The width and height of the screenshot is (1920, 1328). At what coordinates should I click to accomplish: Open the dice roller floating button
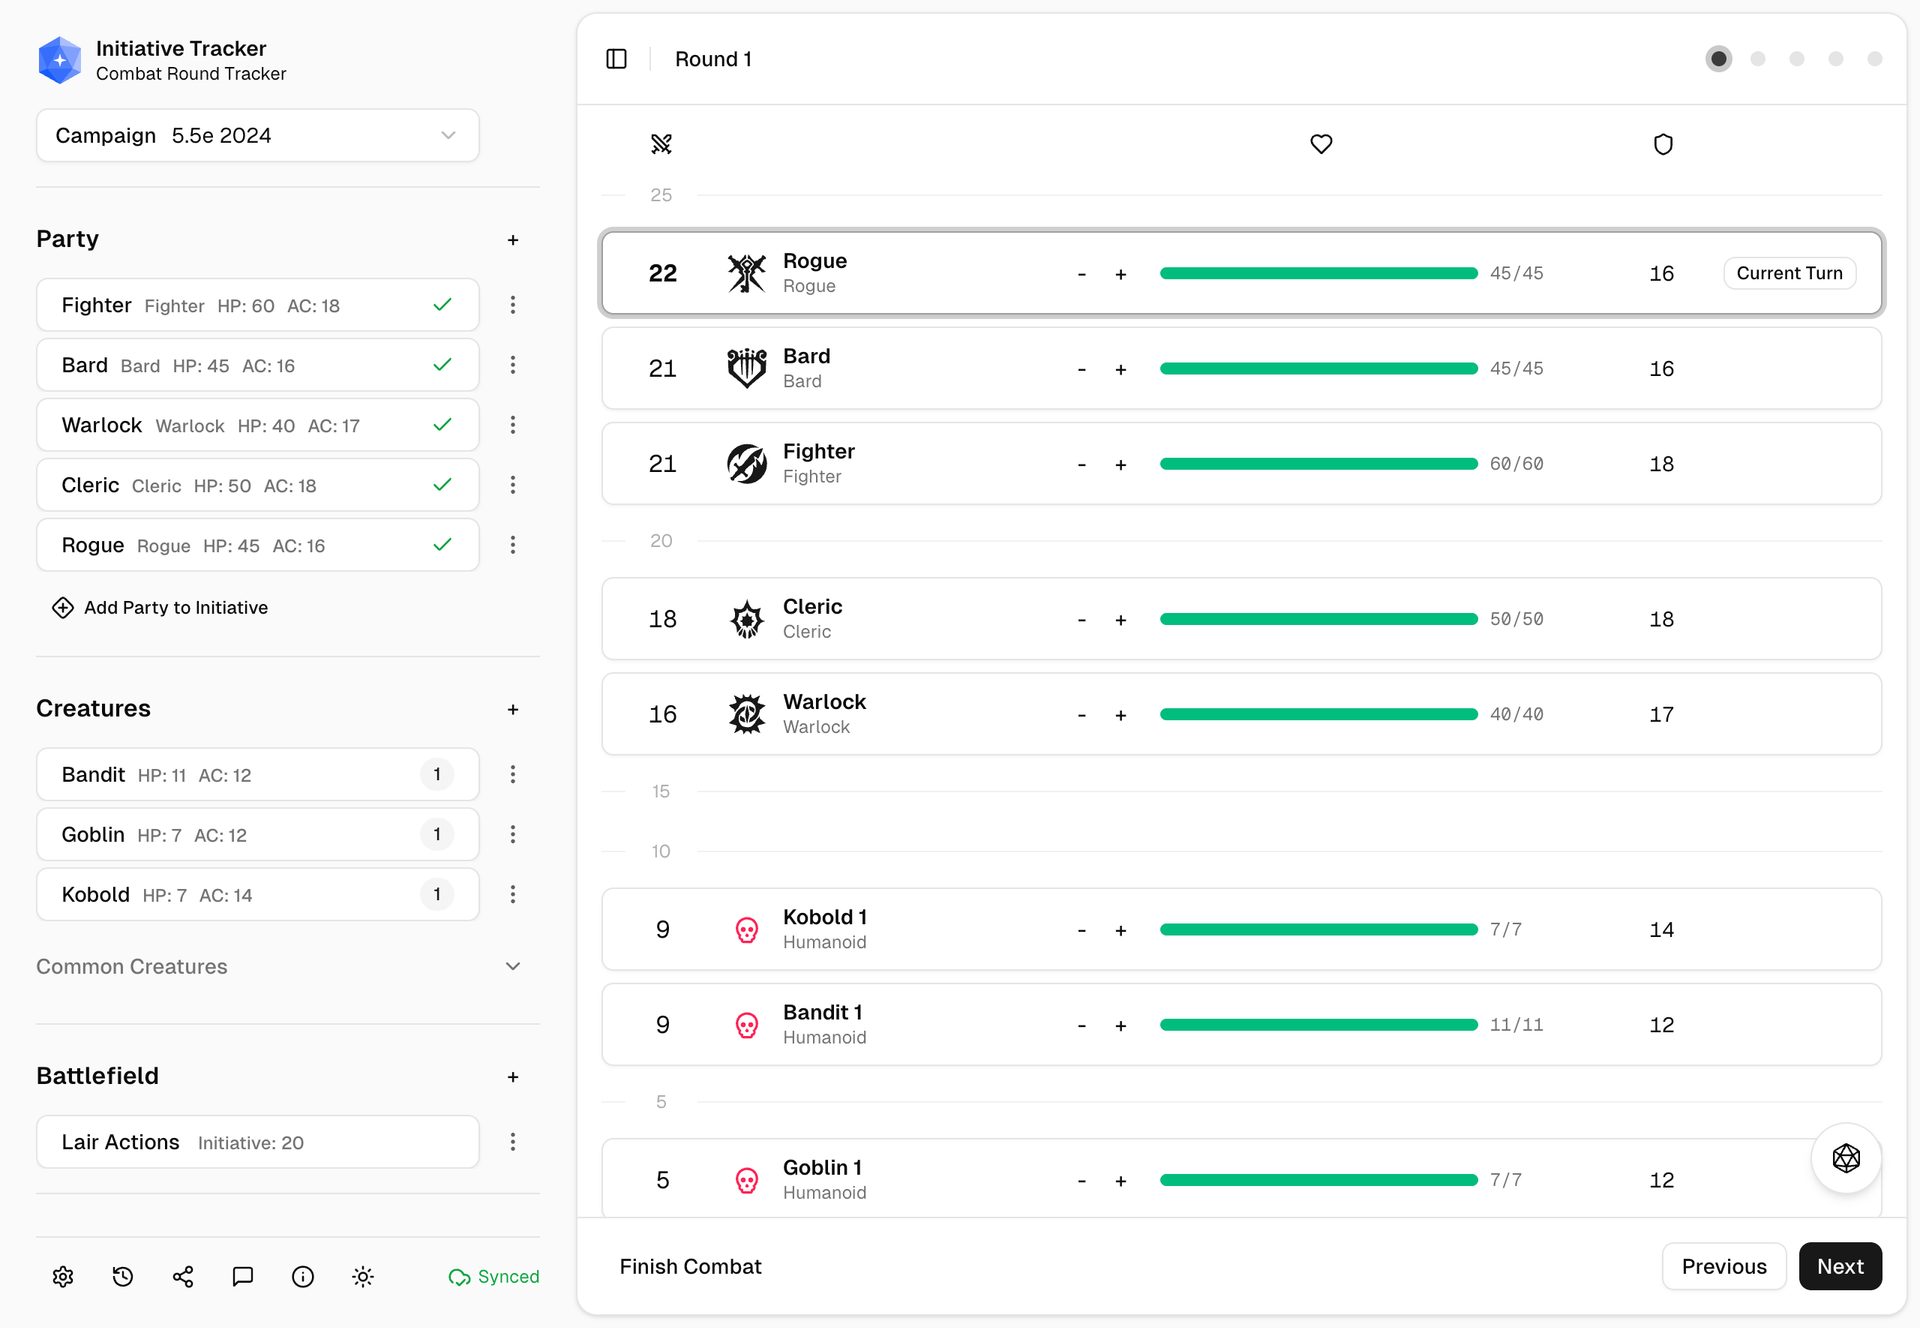coord(1845,1158)
